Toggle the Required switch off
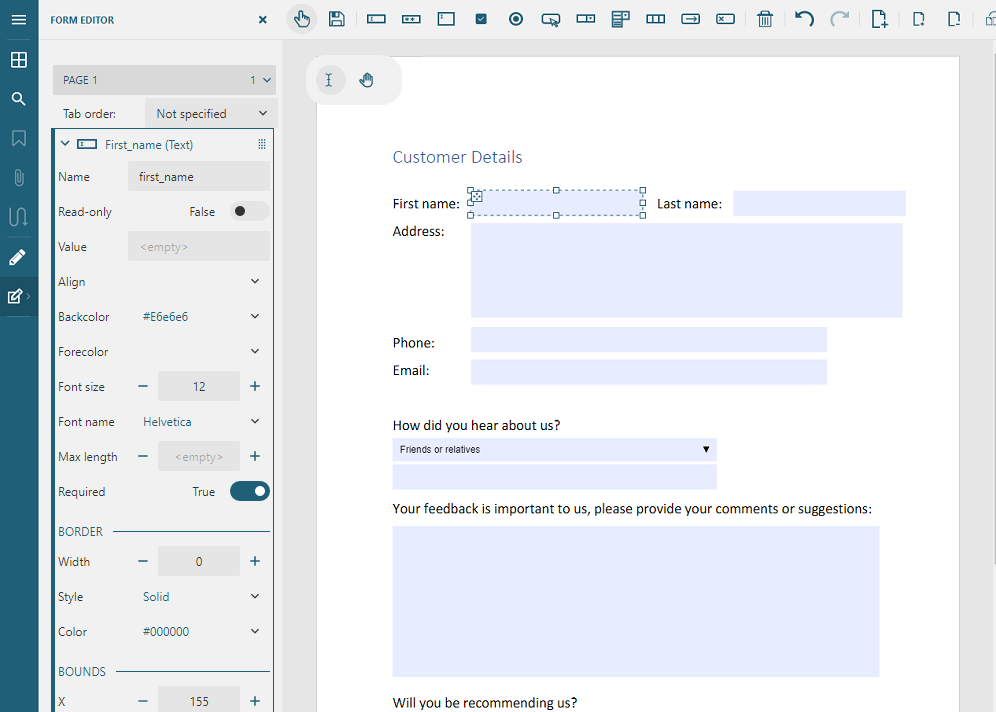Screen dimensions: 996x712 pos(250,492)
